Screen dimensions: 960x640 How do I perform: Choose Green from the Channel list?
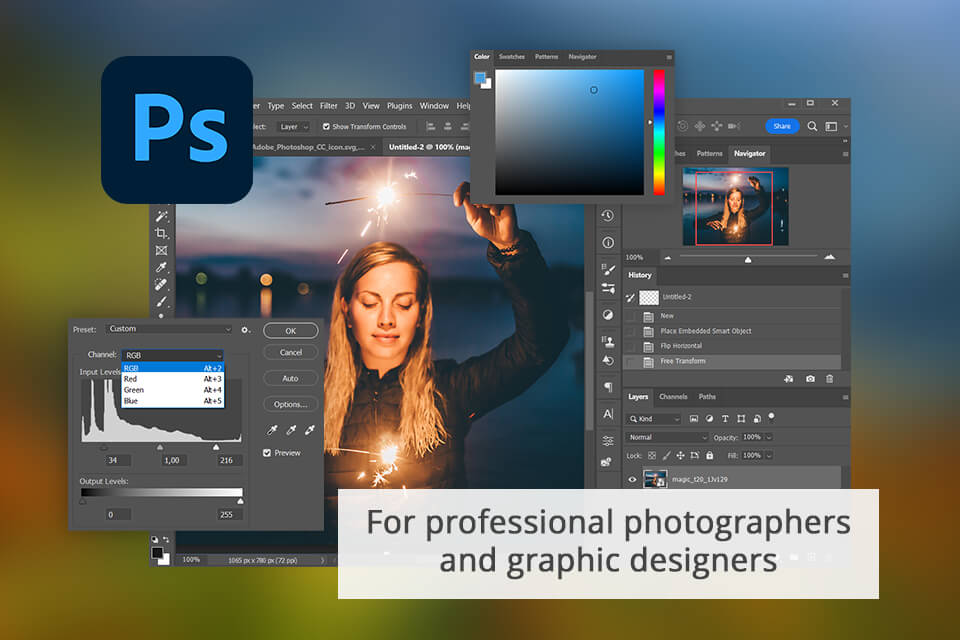pyautogui.click(x=133, y=390)
